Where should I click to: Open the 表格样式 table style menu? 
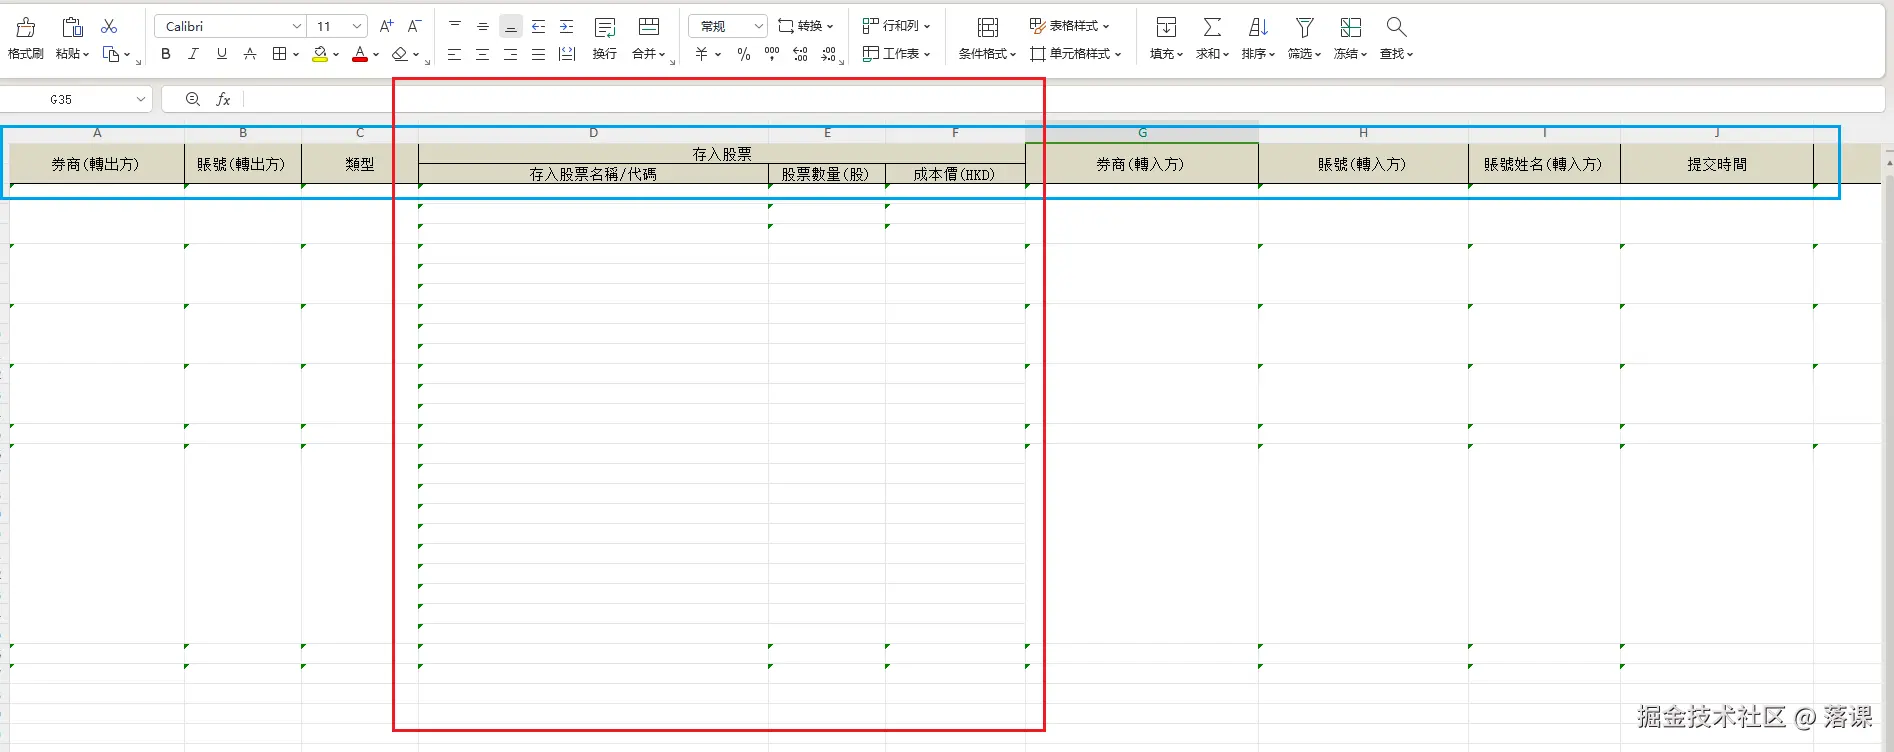(1070, 26)
